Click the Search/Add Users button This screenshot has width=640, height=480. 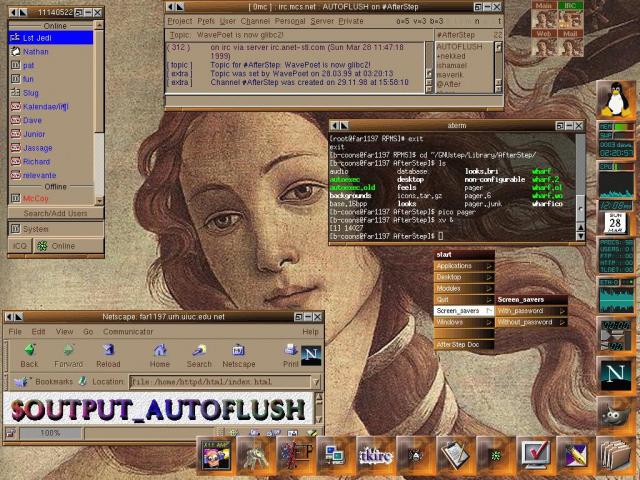pos(56,213)
